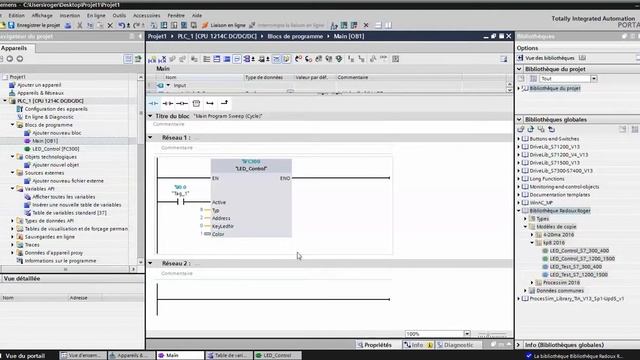
Task: Toggle the network comments button in editor toolbar
Action: coord(237,59)
